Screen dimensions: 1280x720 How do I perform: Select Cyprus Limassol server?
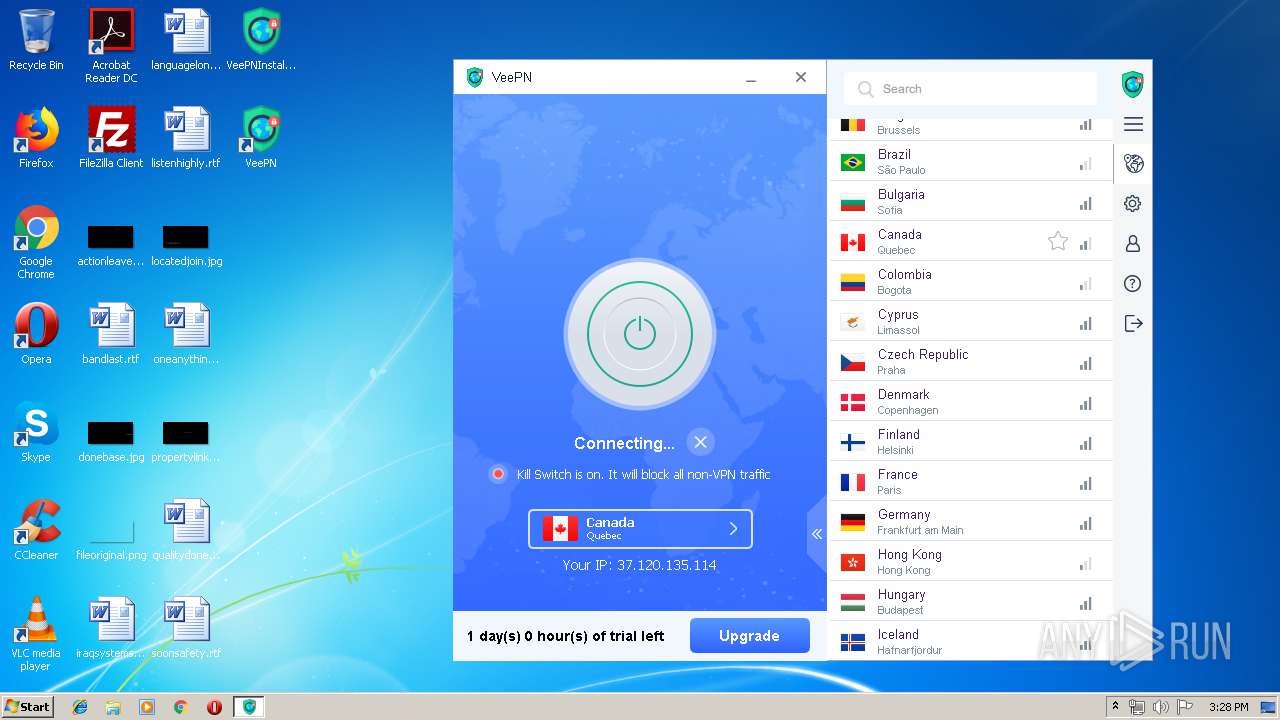pos(971,321)
